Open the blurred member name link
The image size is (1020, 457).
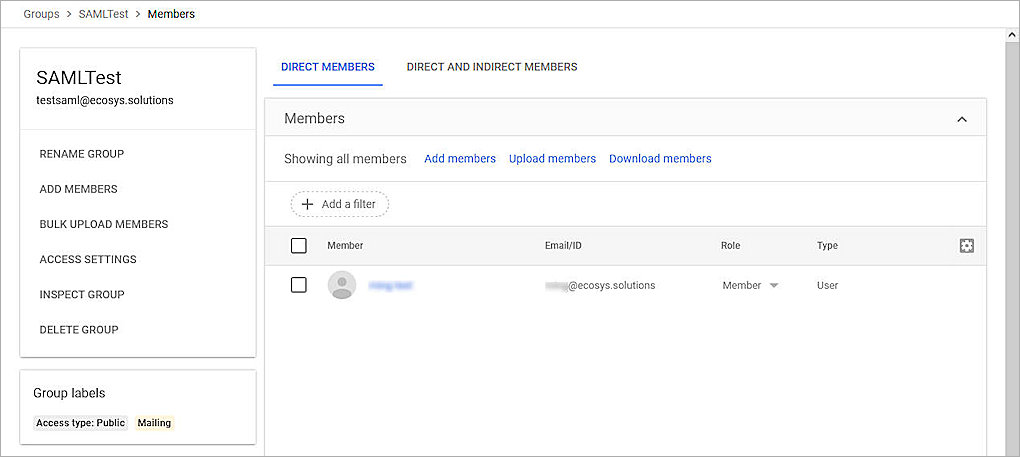tap(390, 285)
